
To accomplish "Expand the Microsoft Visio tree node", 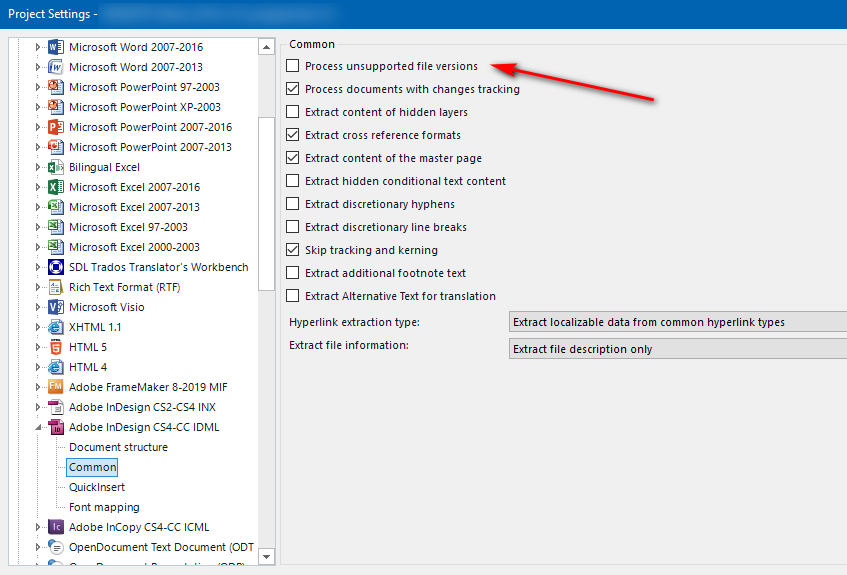I will 38,307.
